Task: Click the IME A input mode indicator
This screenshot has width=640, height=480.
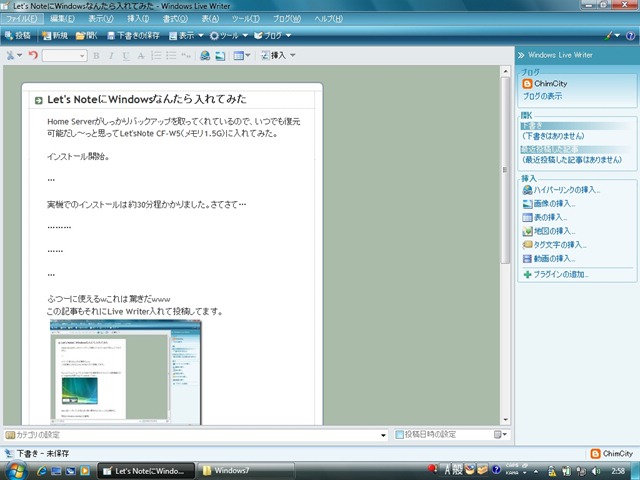Action: (x=448, y=470)
